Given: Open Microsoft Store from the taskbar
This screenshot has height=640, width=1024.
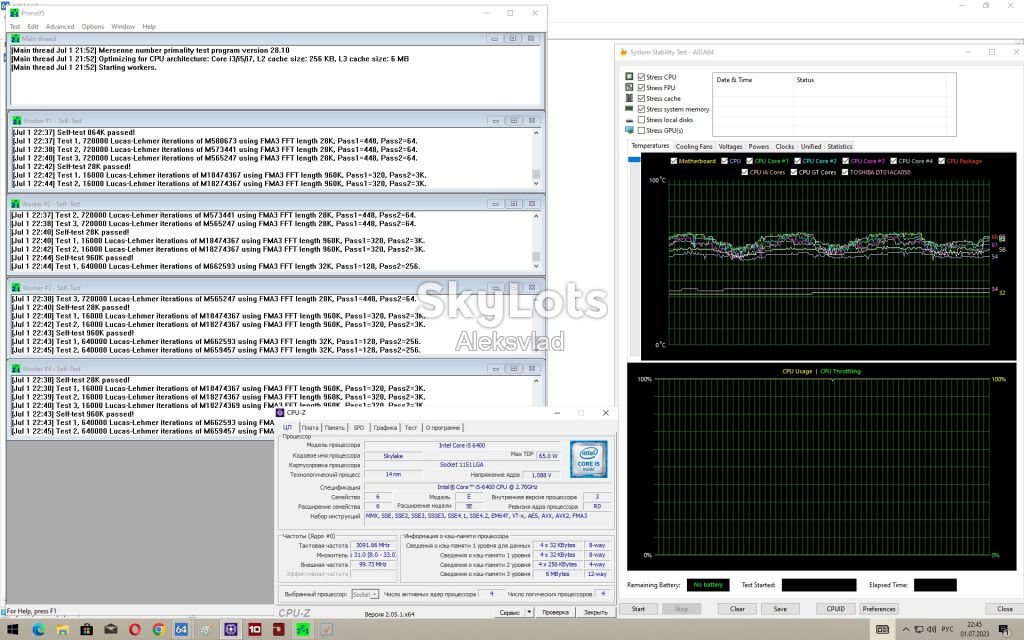Looking at the screenshot, I should 86,630.
